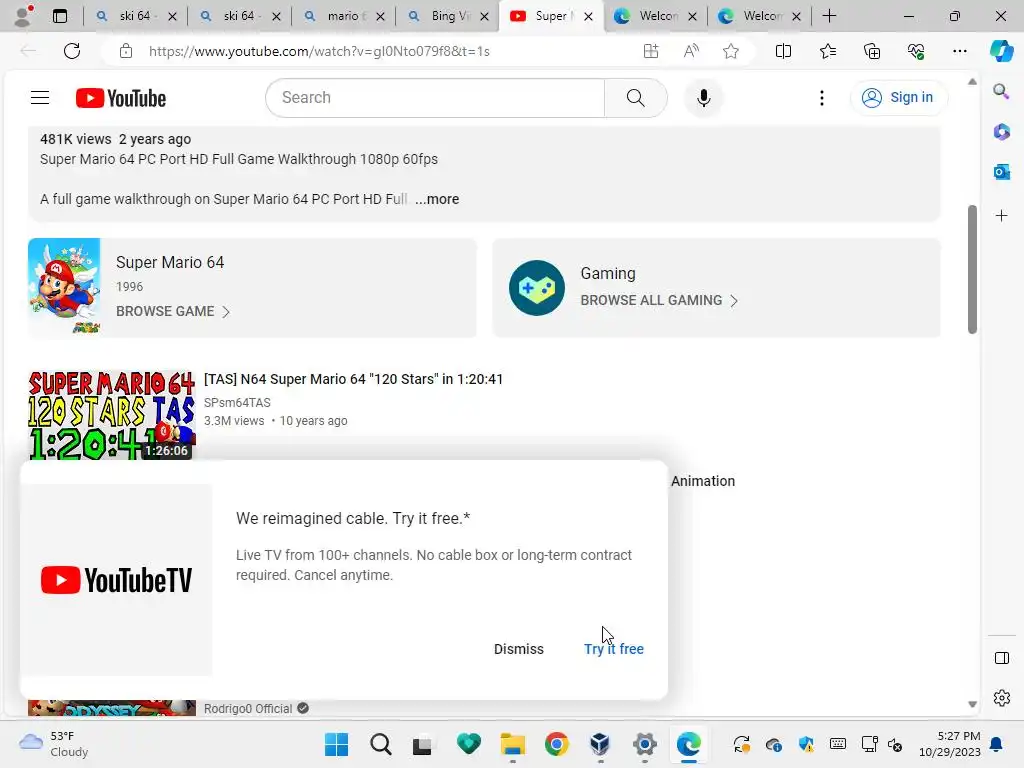Refresh the current page
The width and height of the screenshot is (1024, 768).
(72, 51)
